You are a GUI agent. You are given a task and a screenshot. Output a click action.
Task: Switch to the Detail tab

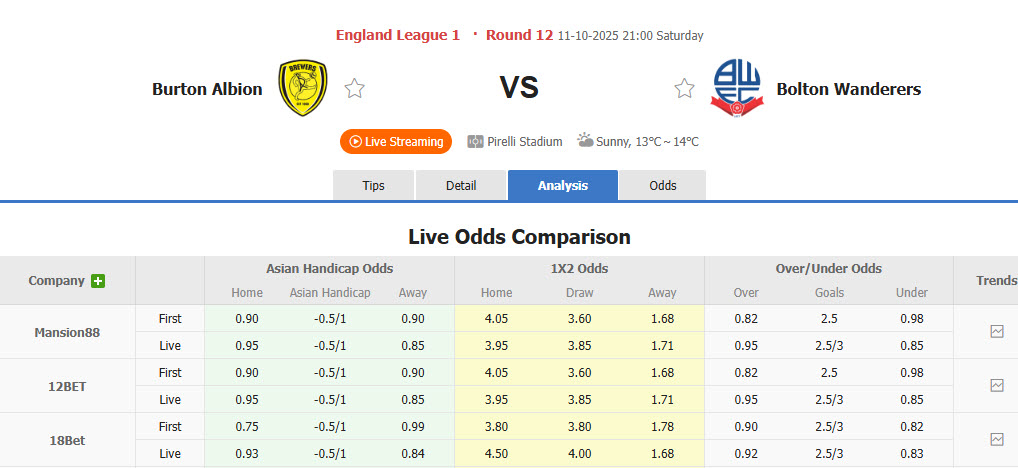(461, 186)
